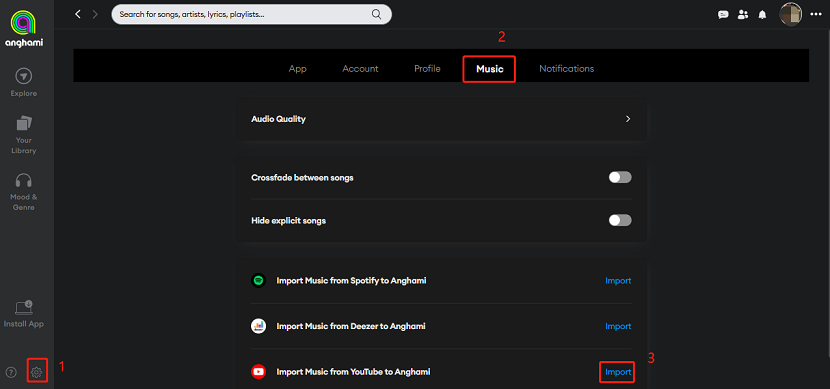Click the YouTube logo icon
Image resolution: width=830 pixels, height=389 pixels.
coord(258,372)
